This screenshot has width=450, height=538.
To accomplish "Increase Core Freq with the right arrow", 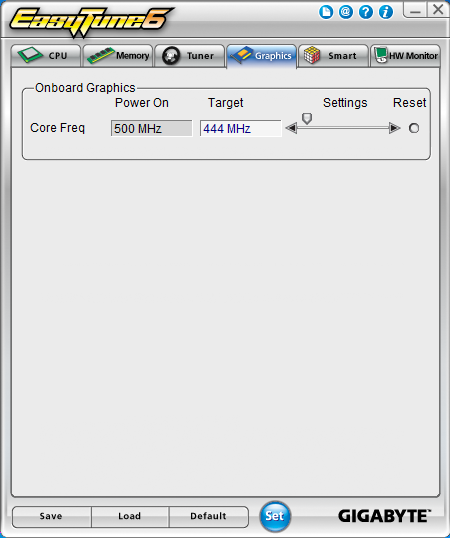I will [394, 128].
